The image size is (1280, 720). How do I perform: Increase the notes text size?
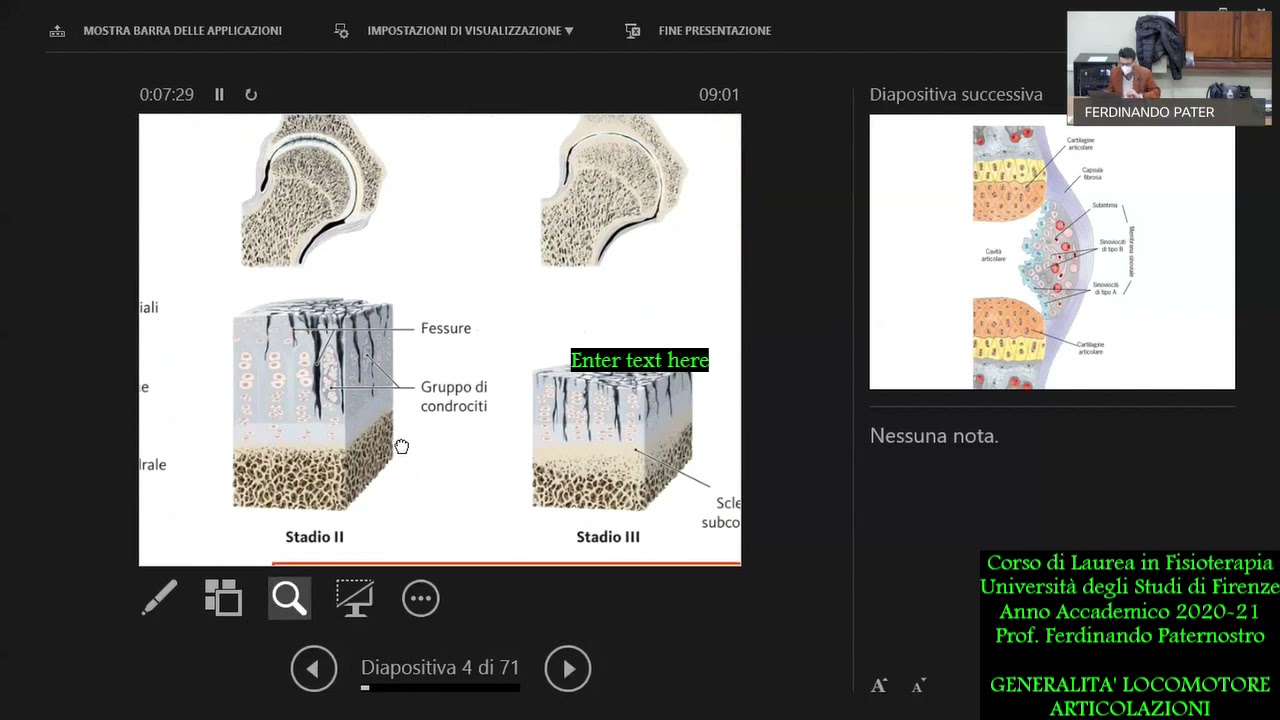coord(879,685)
